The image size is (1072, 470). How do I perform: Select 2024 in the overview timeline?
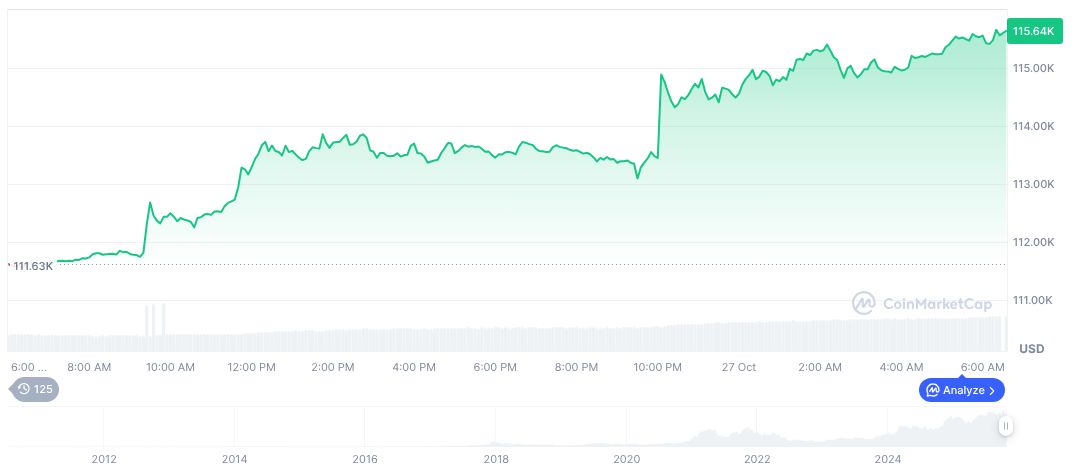[888, 459]
